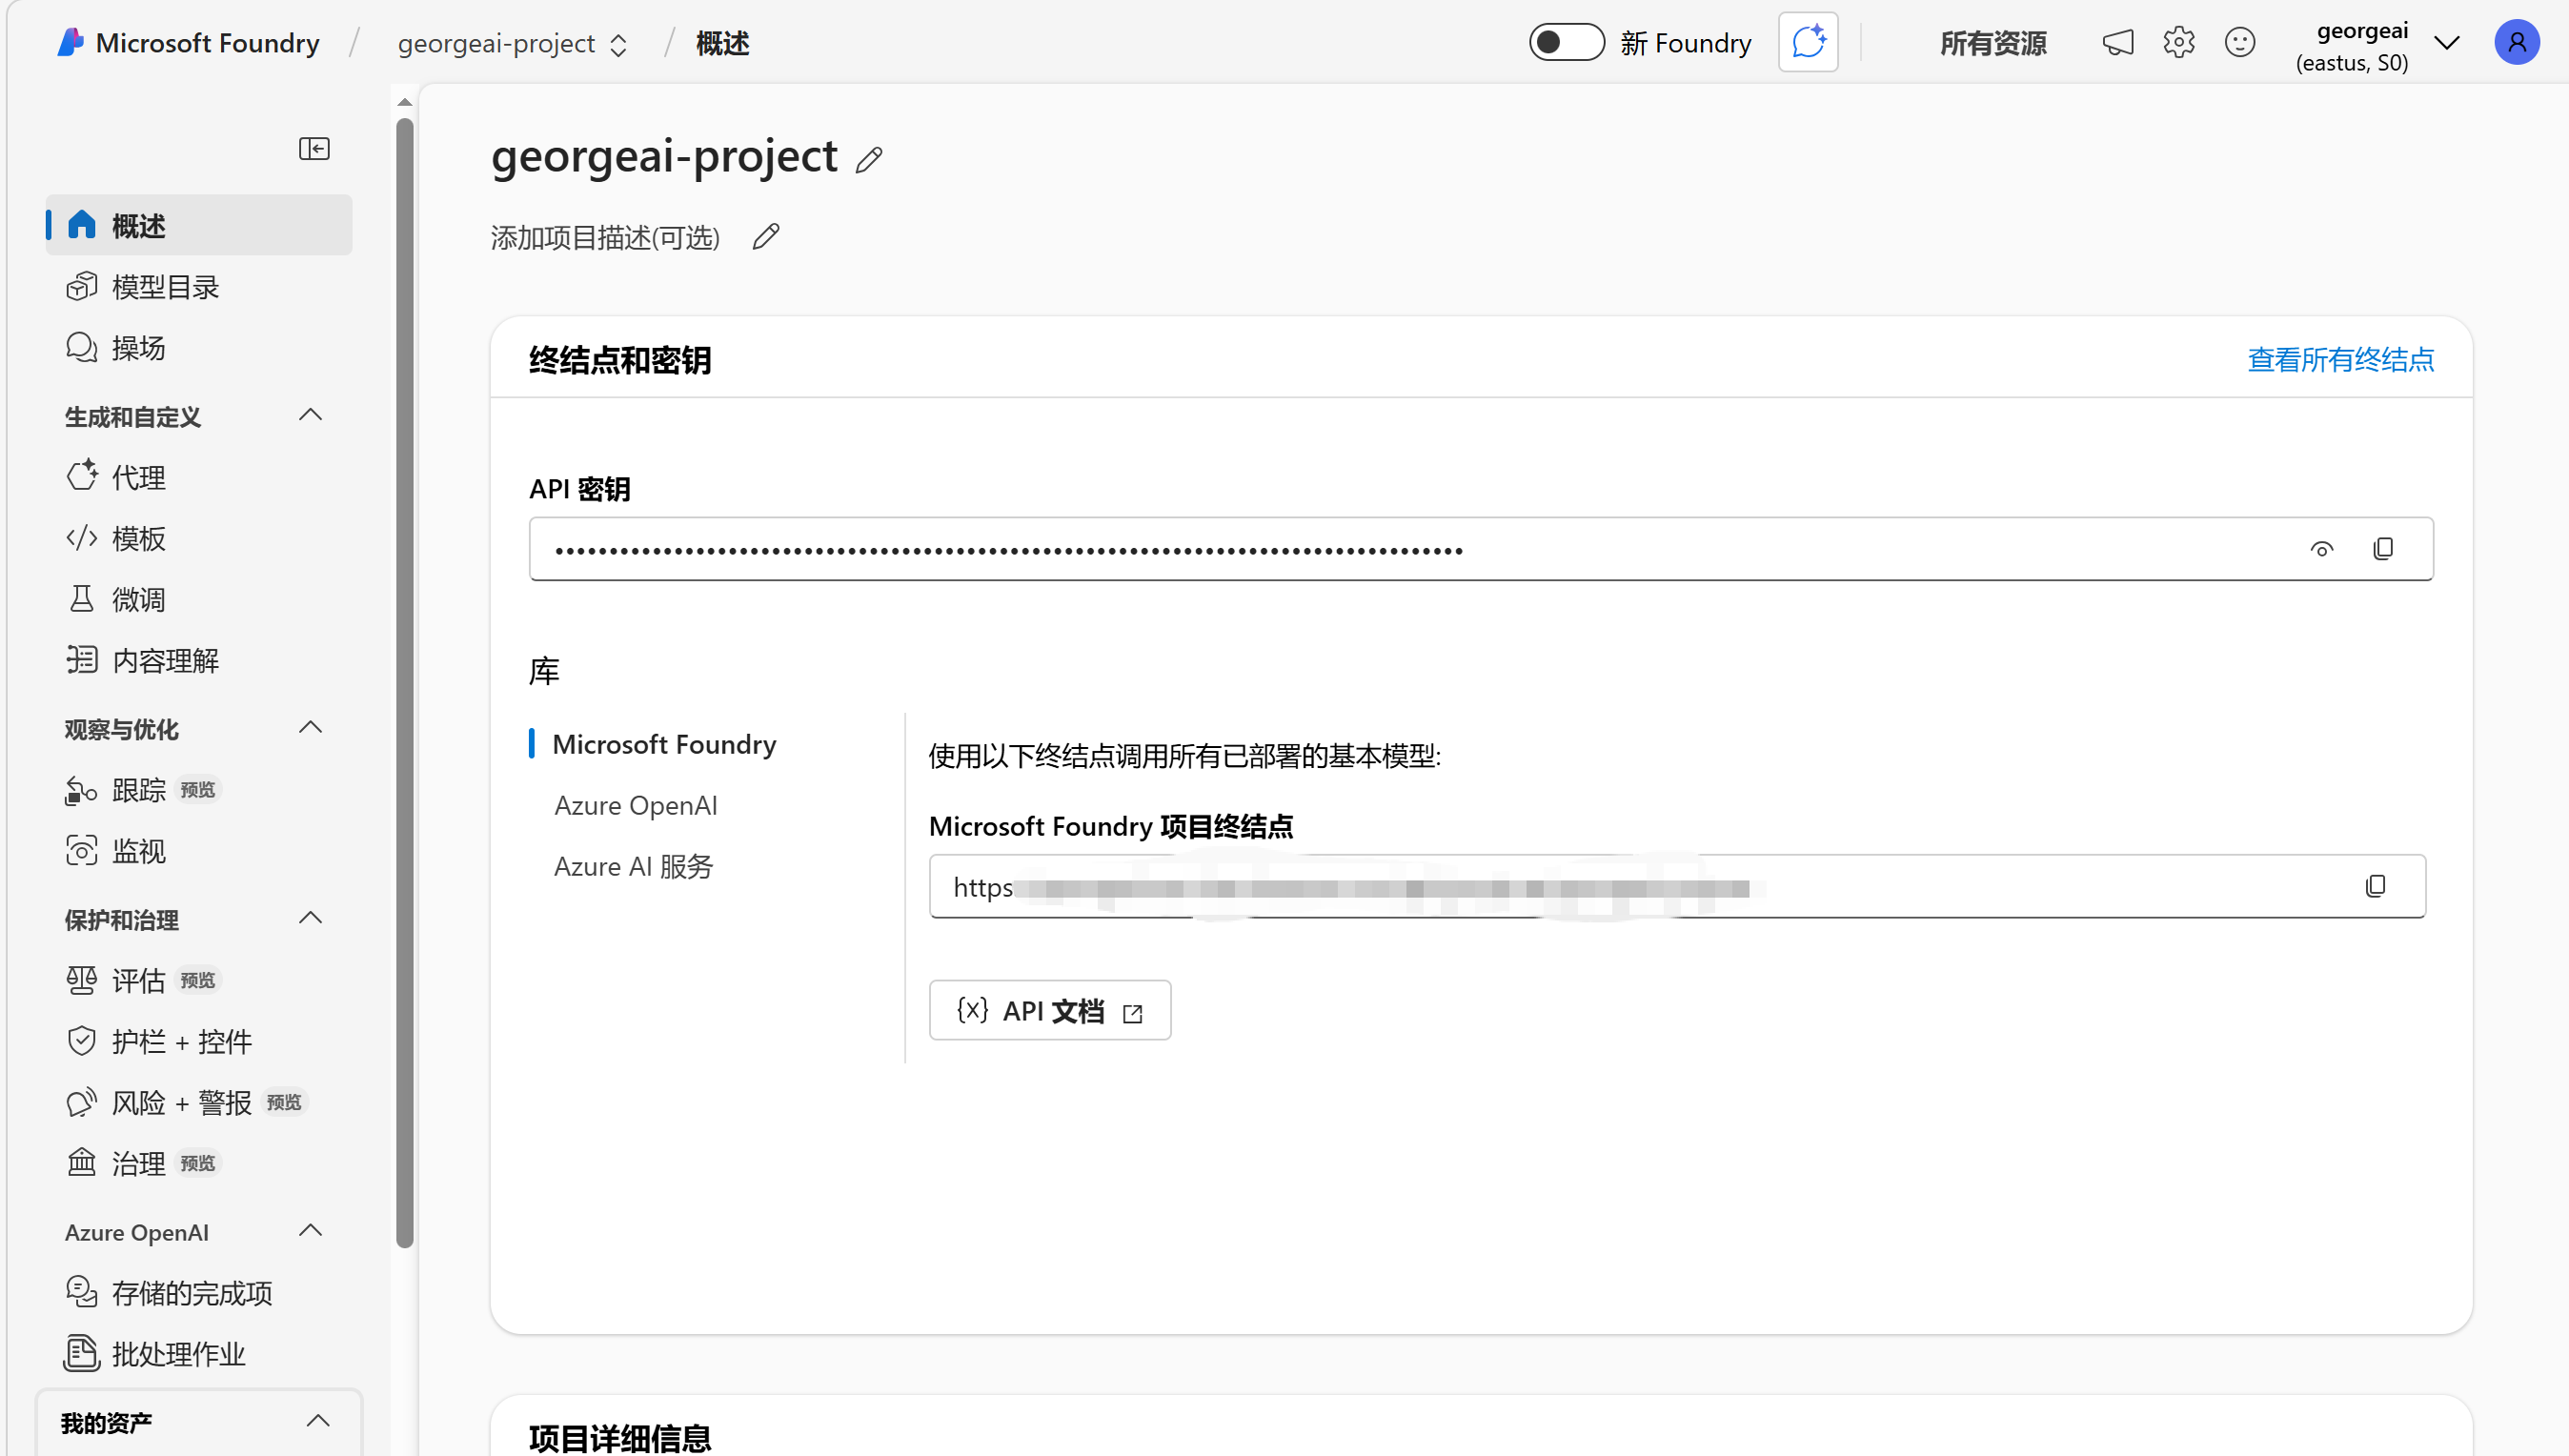Toggle the 新 Foundry switch
The height and width of the screenshot is (1456, 2569).
pos(1566,43)
